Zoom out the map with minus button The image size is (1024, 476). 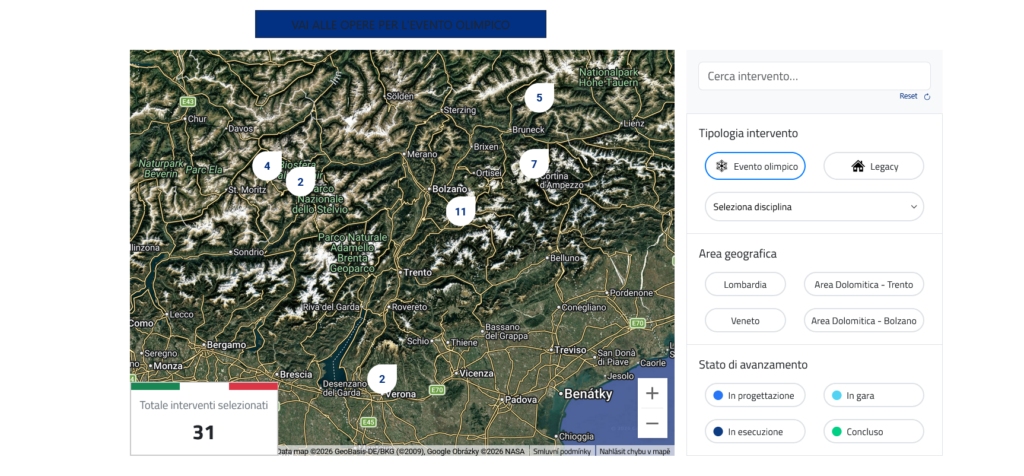[652, 424]
